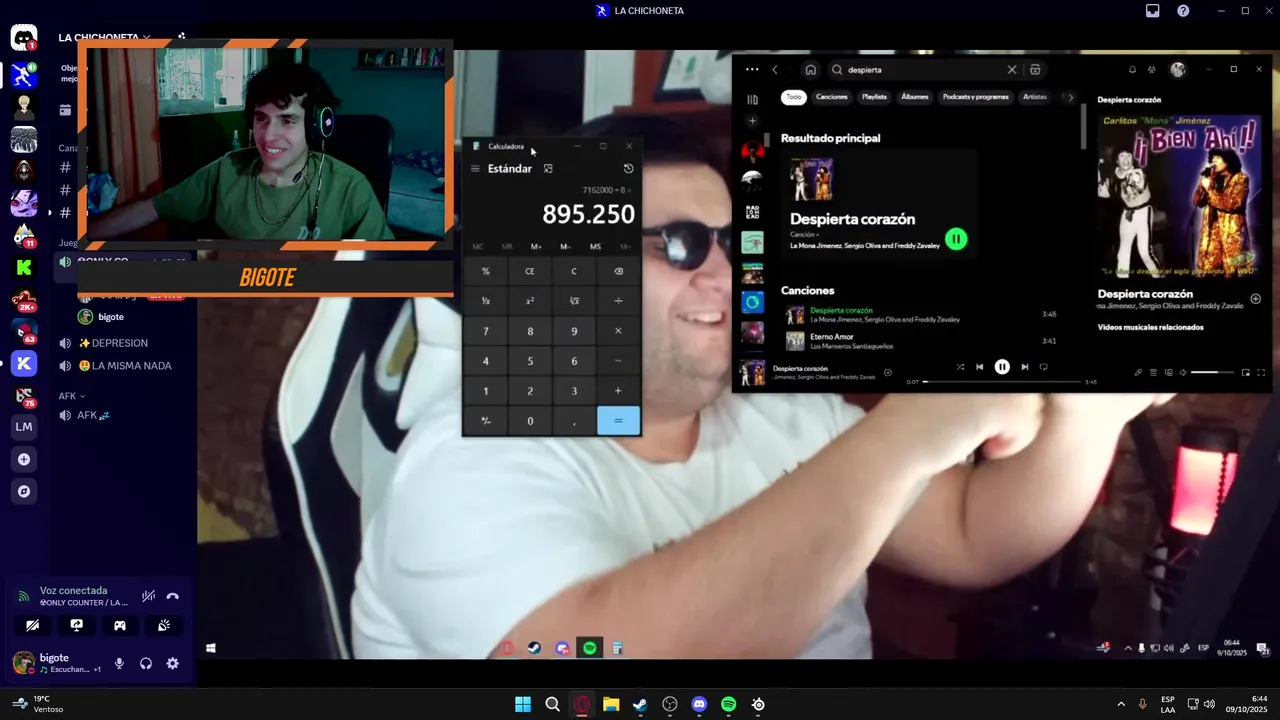The width and height of the screenshot is (1280, 720).
Task: Pause top result with green button
Action: (x=956, y=239)
